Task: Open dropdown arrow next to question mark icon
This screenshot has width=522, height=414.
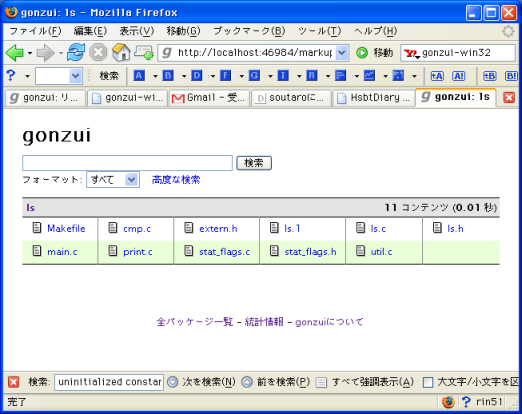Action: (x=27, y=76)
